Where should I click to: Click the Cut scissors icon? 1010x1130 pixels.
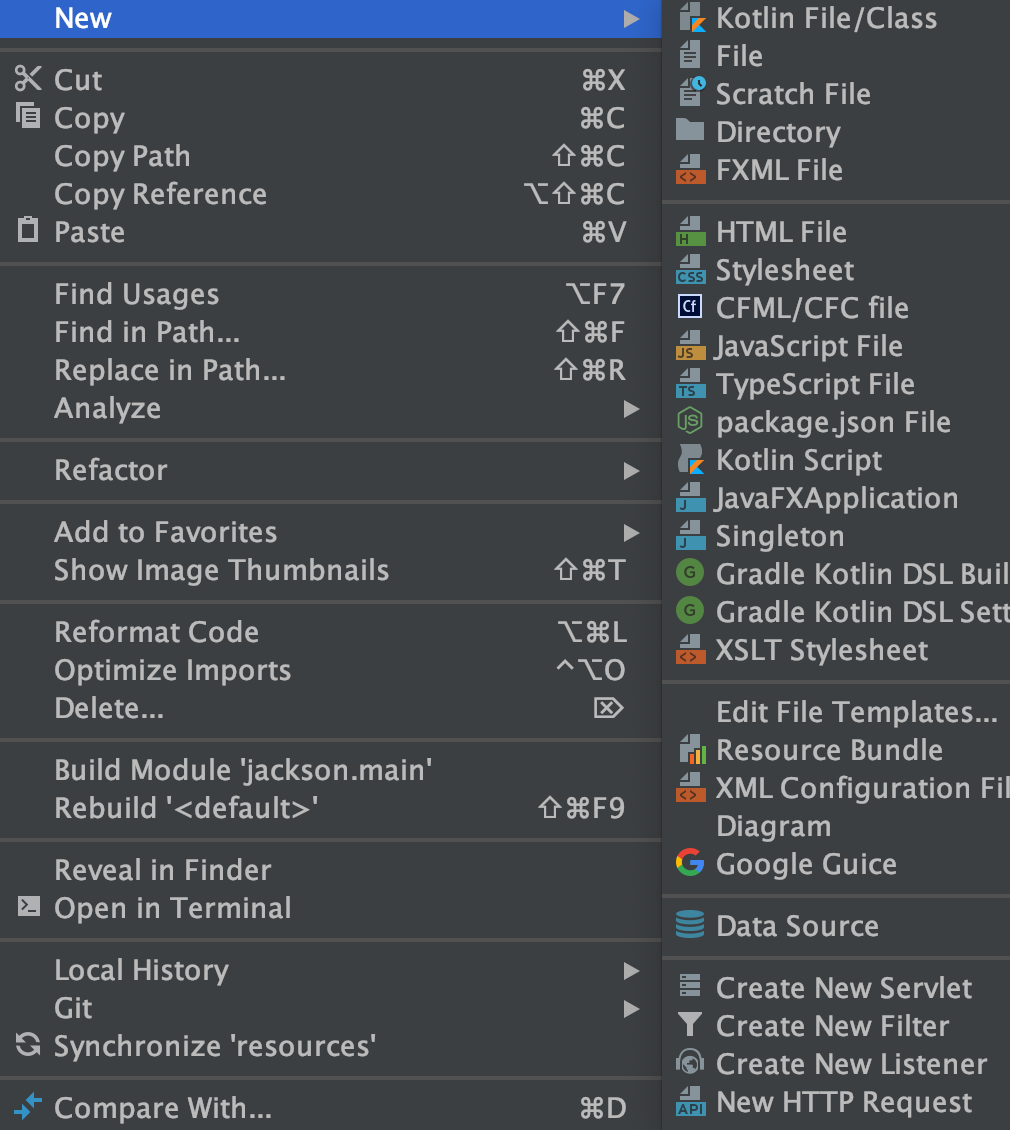[x=27, y=79]
